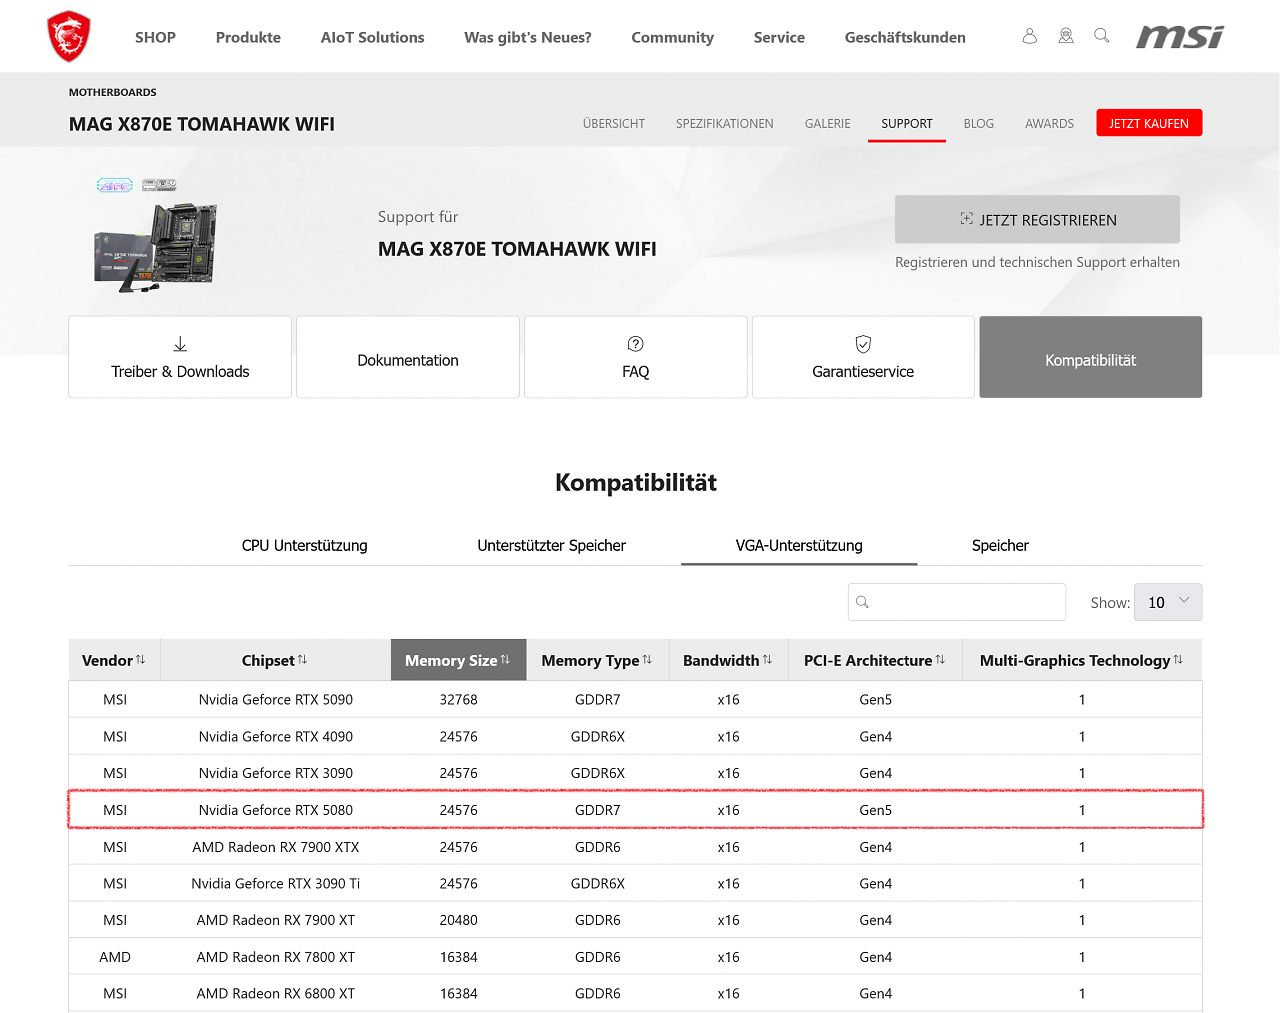Click the MSI dragon shield logo

(x=69, y=37)
